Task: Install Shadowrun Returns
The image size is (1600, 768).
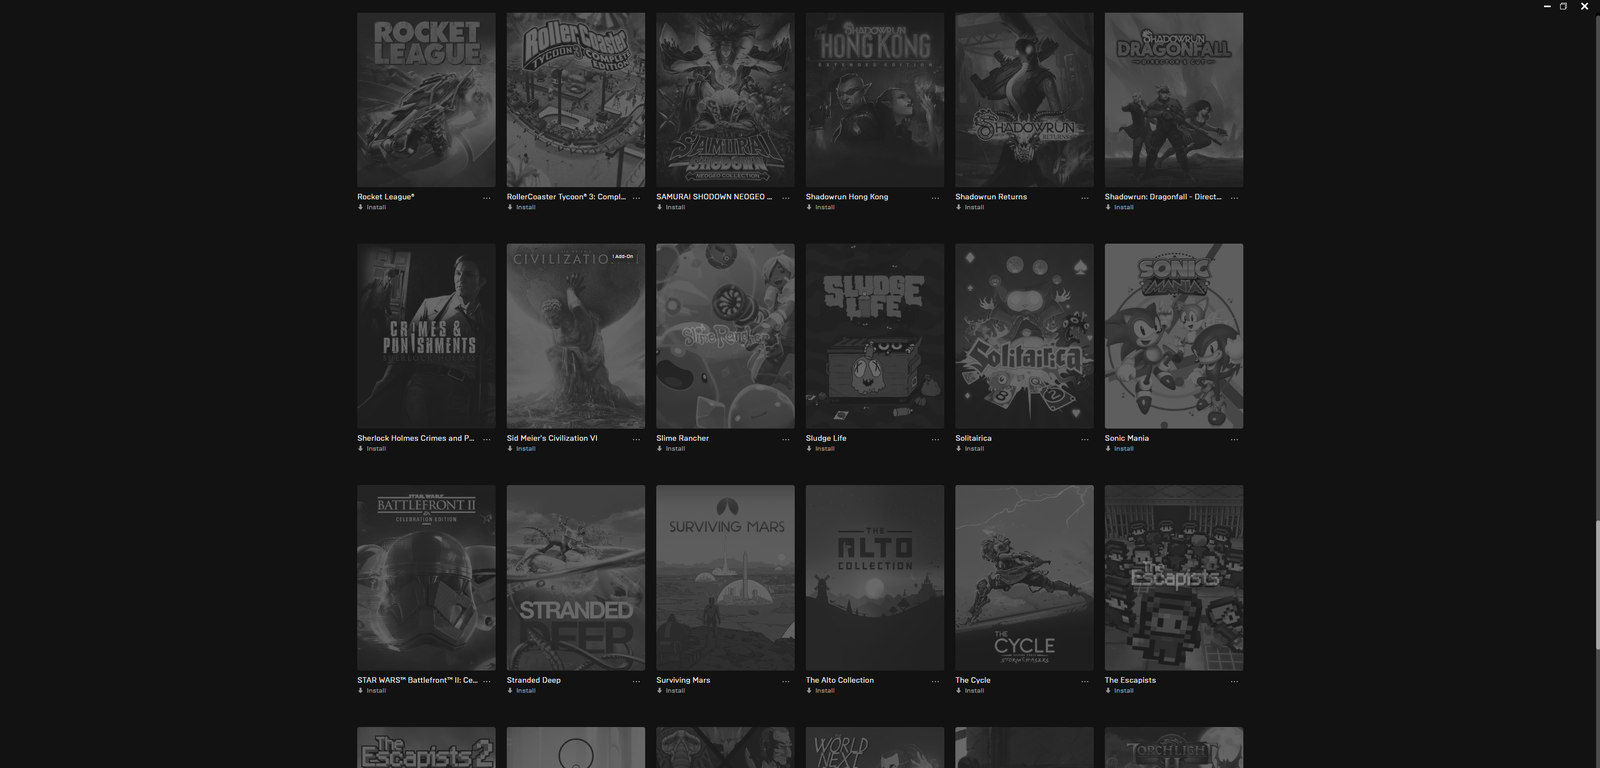Action: point(970,207)
